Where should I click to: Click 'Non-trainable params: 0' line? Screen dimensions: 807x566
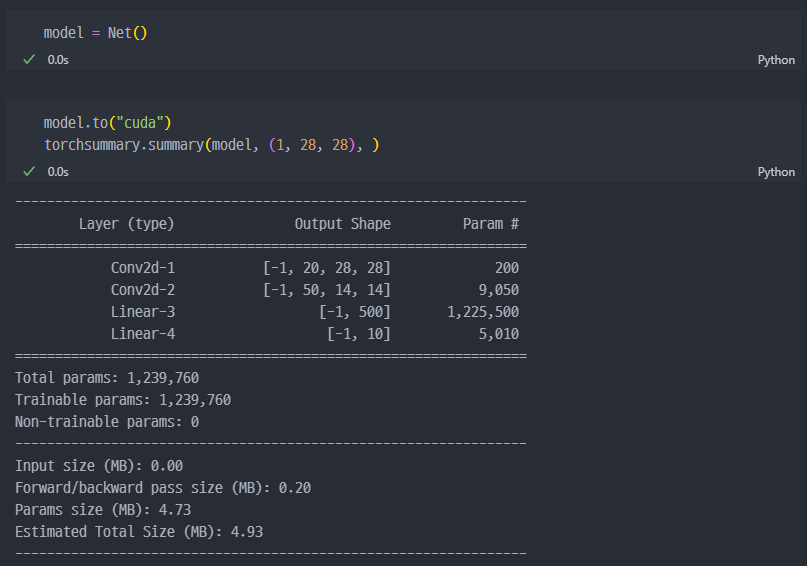tap(107, 422)
